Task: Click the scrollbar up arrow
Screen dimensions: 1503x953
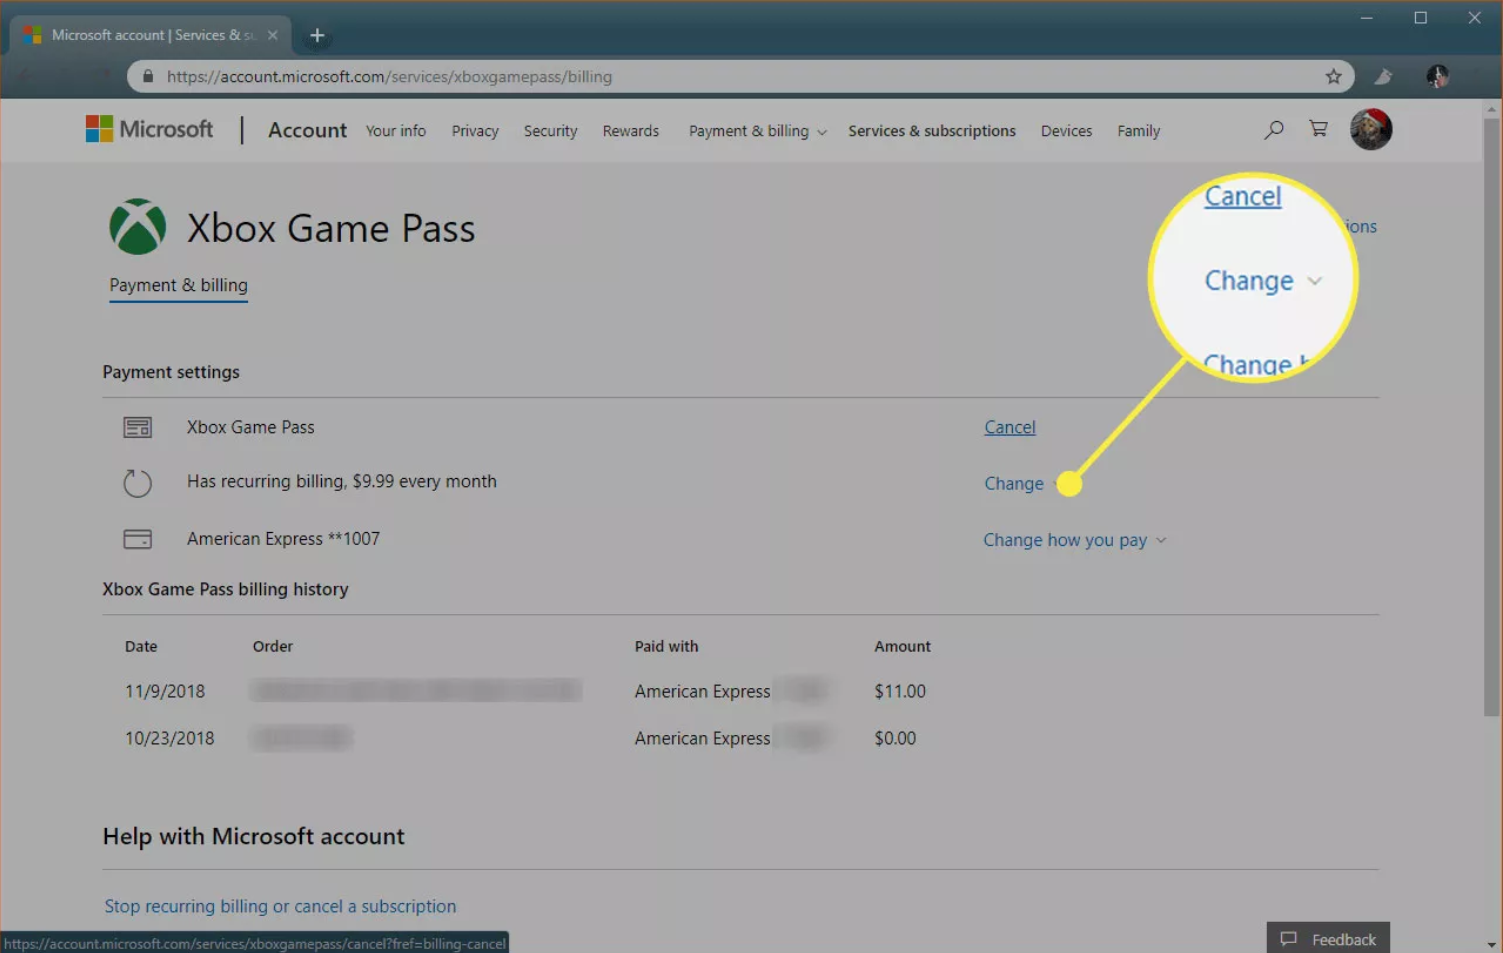Action: 1492,108
